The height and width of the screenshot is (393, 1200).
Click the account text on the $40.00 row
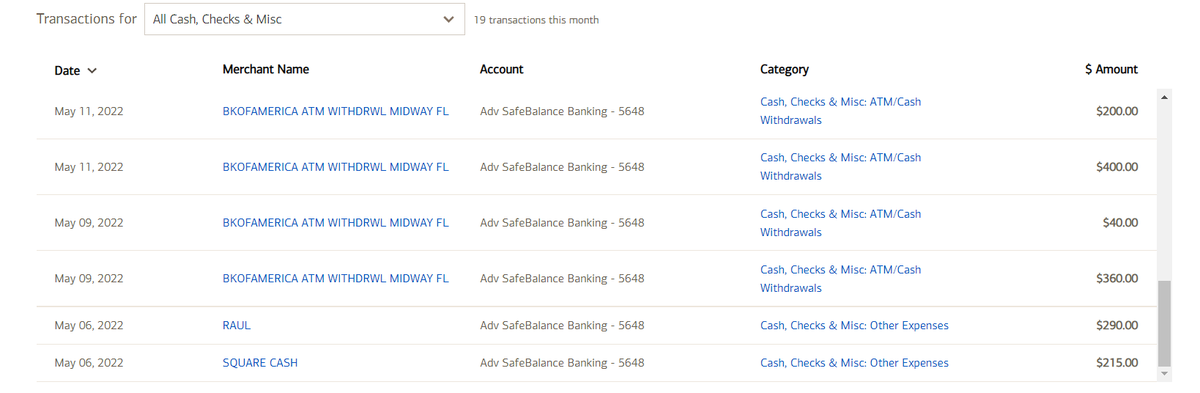562,223
